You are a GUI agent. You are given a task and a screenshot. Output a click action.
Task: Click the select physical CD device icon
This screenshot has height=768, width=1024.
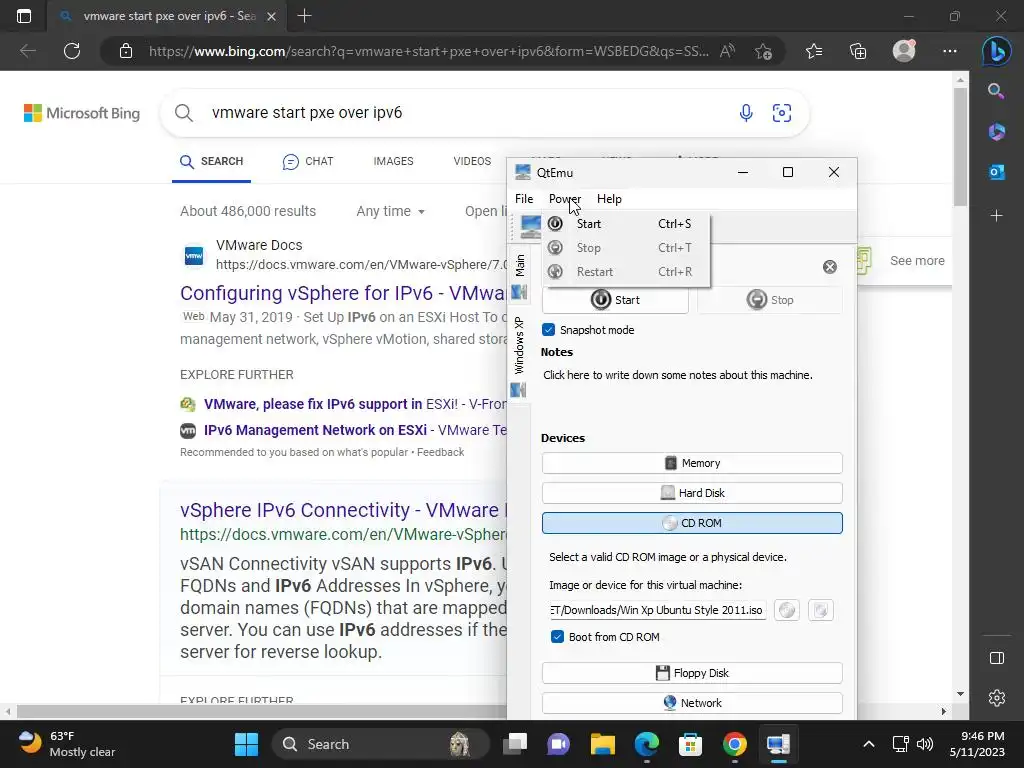(x=821, y=610)
